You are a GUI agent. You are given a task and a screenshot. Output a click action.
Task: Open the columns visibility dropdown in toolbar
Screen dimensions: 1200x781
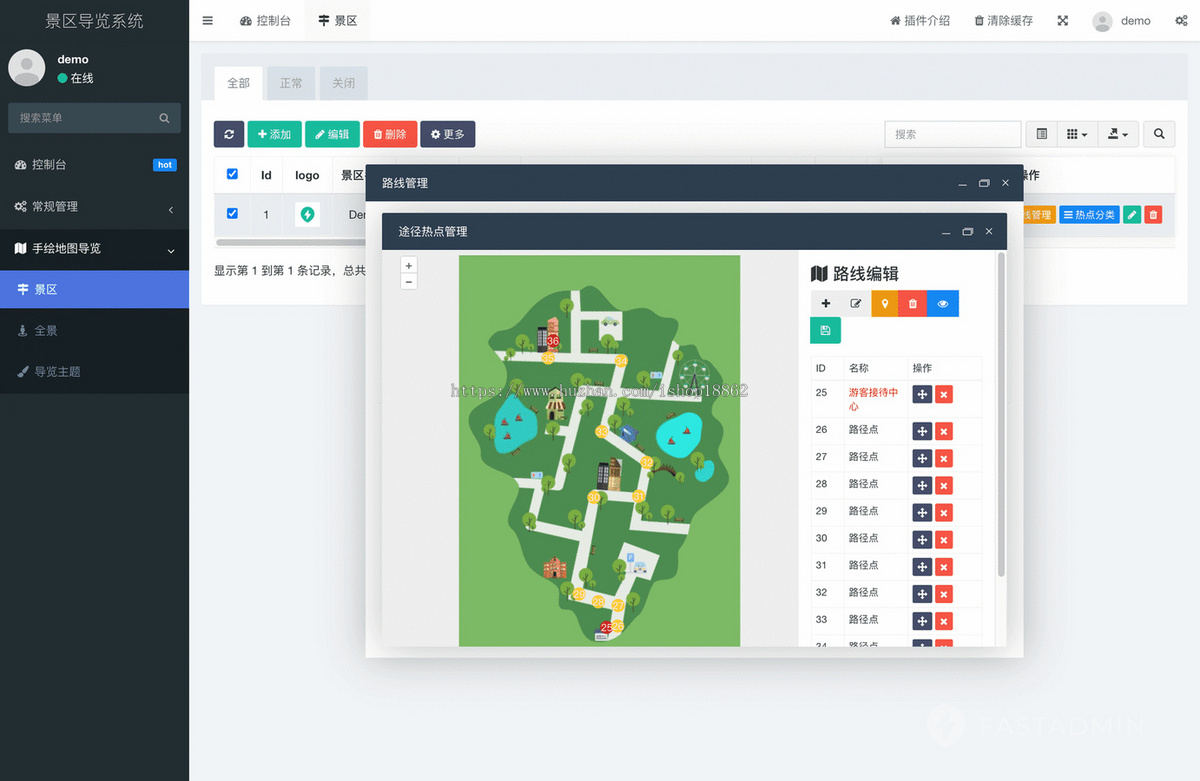(1074, 133)
